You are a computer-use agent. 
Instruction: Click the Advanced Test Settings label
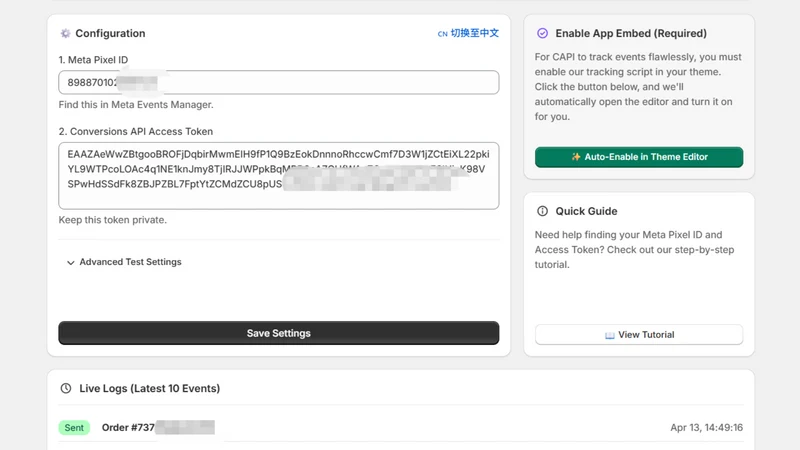[x=130, y=262]
